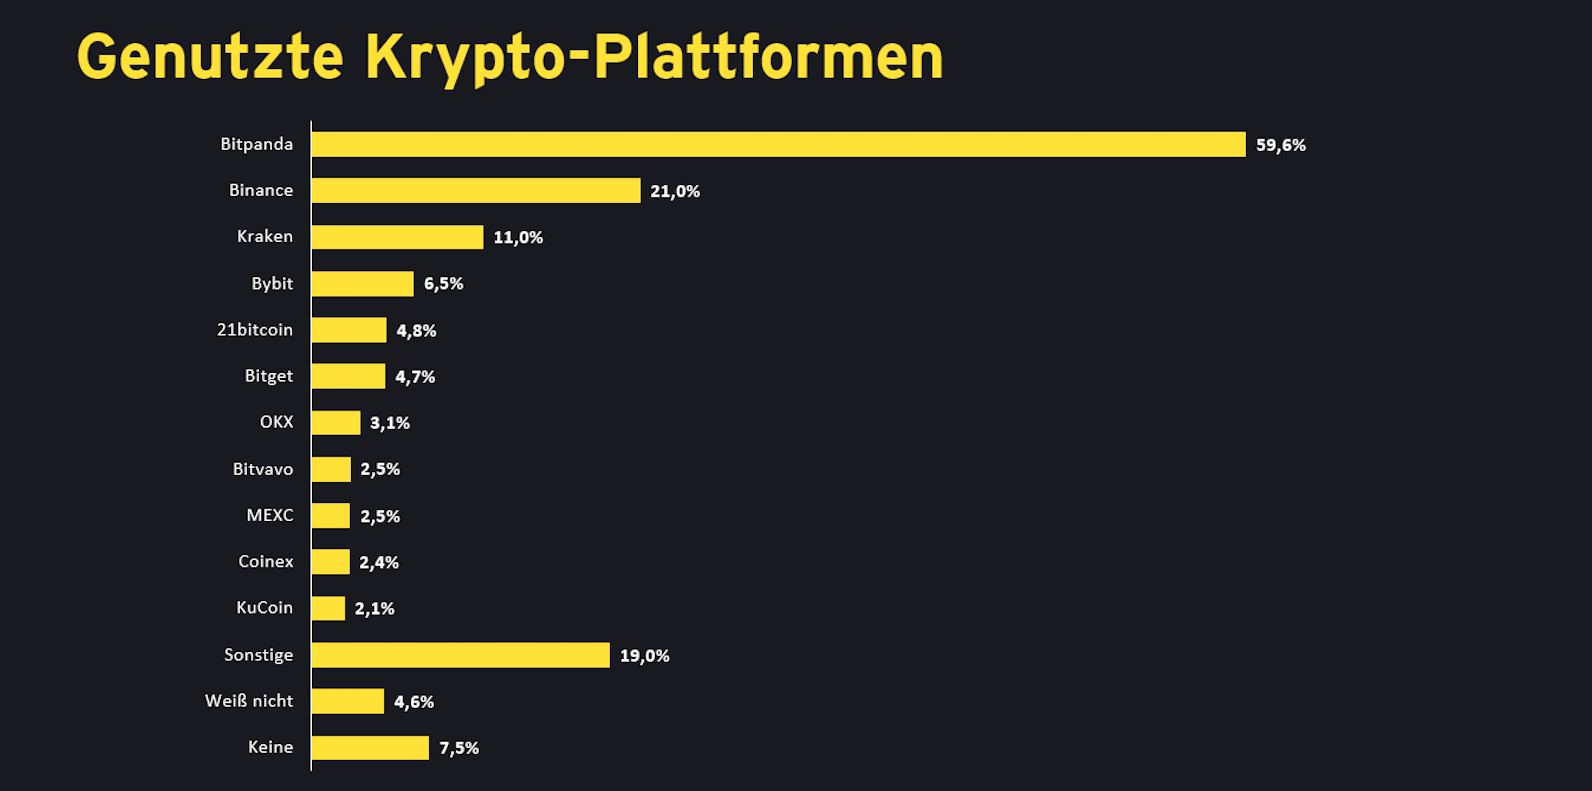Click the chart title Genutzte Krypto-Plattformen
Image resolution: width=1592 pixels, height=791 pixels.
[x=510, y=57]
